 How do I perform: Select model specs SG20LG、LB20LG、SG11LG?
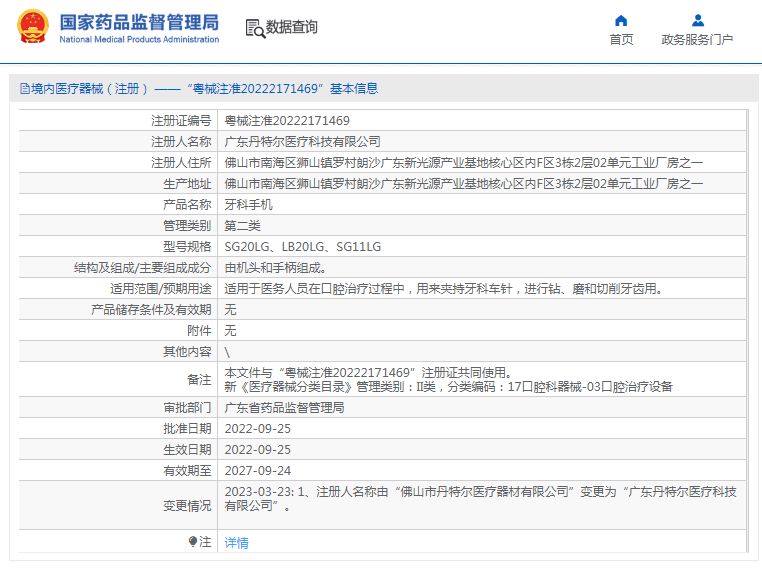click(x=302, y=246)
